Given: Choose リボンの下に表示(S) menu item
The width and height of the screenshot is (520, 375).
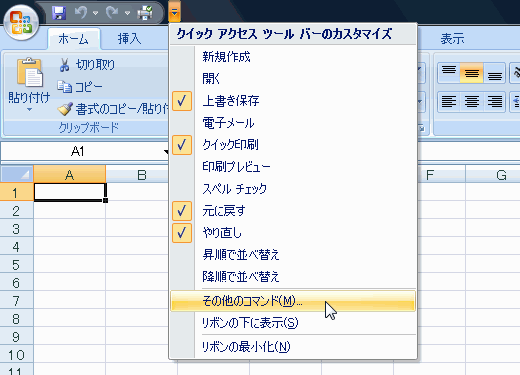Looking at the screenshot, I should pyautogui.click(x=293, y=323).
